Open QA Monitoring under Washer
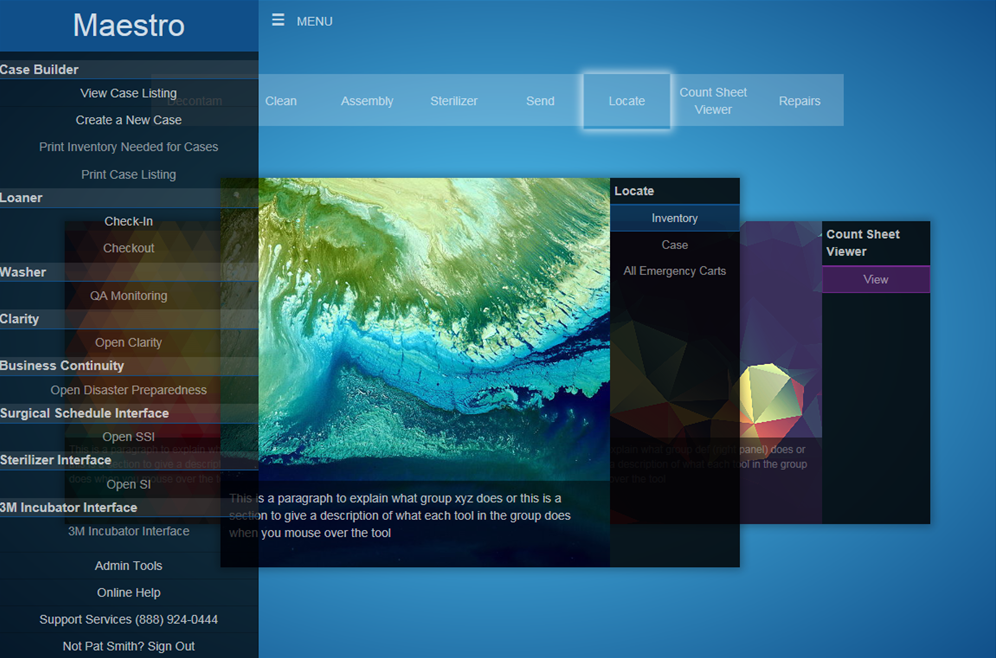Viewport: 996px width, 658px height. point(128,295)
